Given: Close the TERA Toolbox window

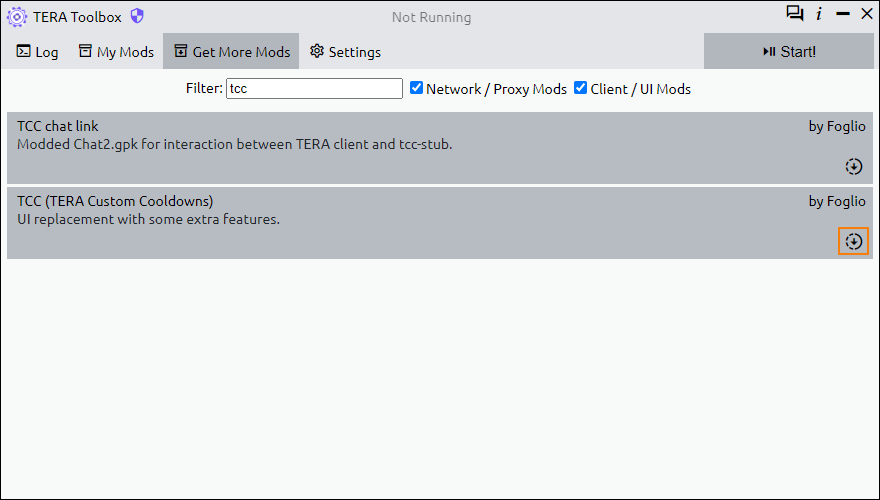Looking at the screenshot, I should coord(867,14).
